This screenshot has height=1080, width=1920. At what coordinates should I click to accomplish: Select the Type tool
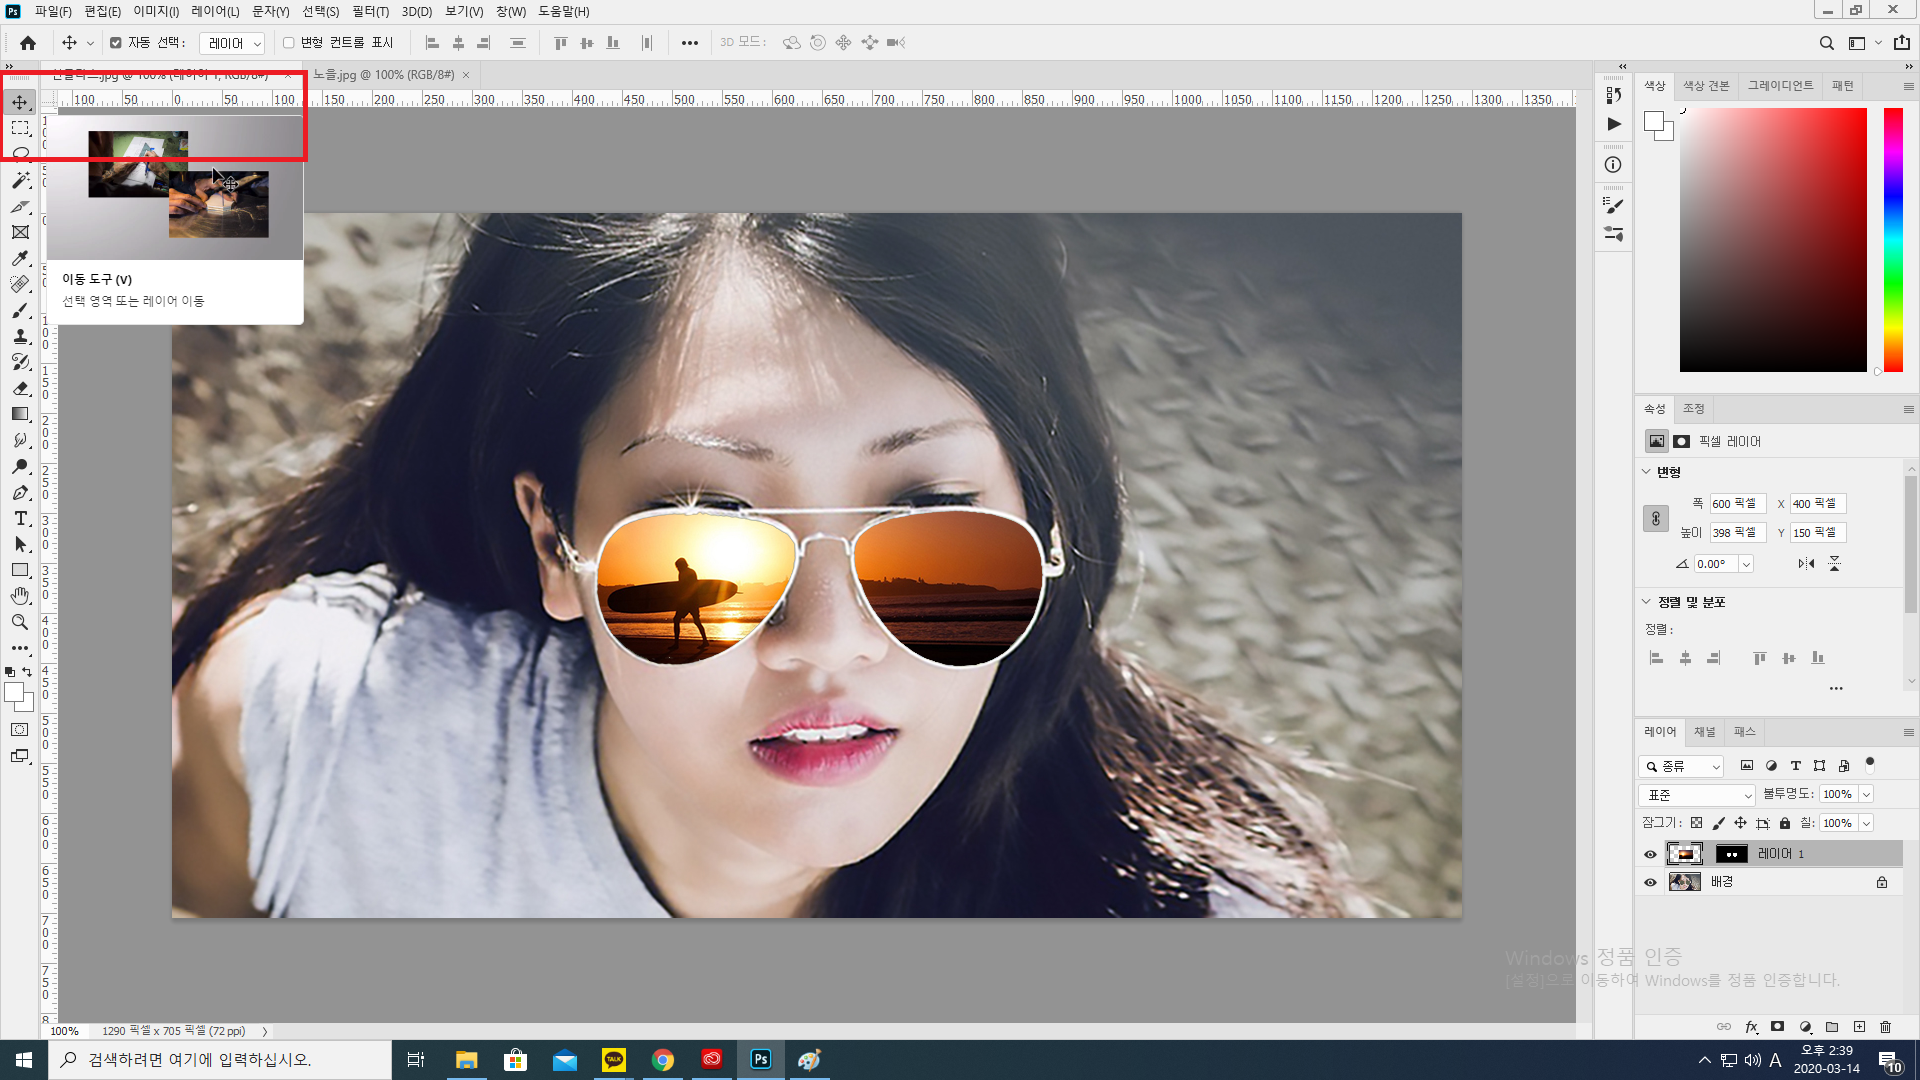pyautogui.click(x=20, y=518)
